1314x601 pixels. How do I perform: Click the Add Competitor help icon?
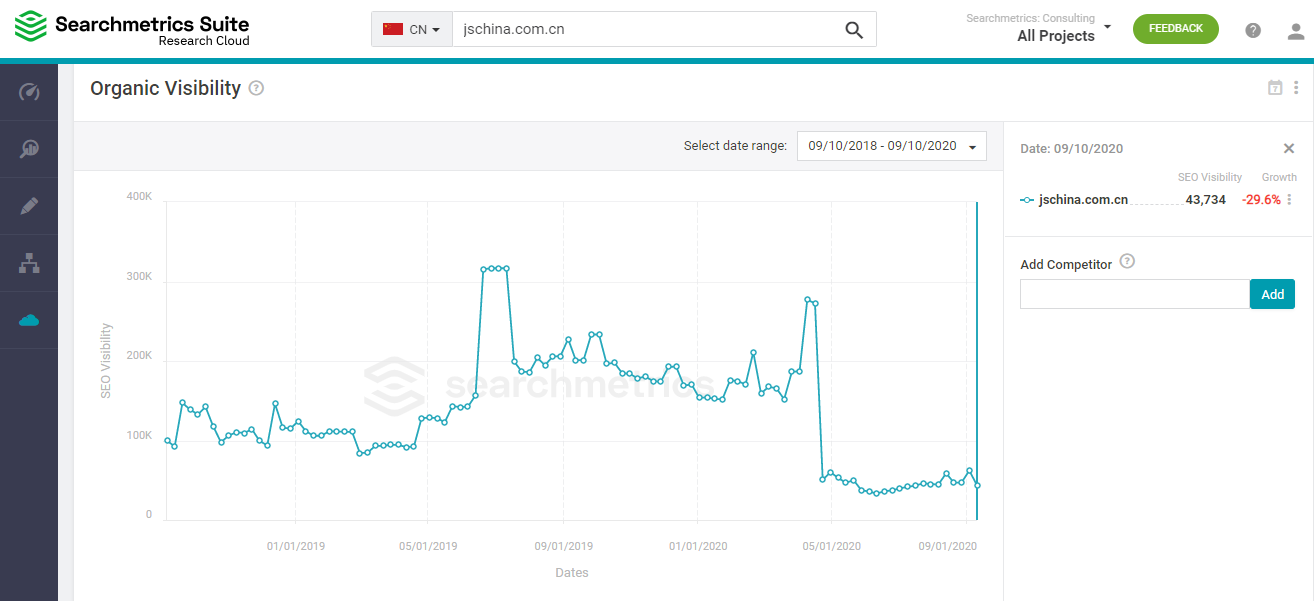pyautogui.click(x=1127, y=262)
